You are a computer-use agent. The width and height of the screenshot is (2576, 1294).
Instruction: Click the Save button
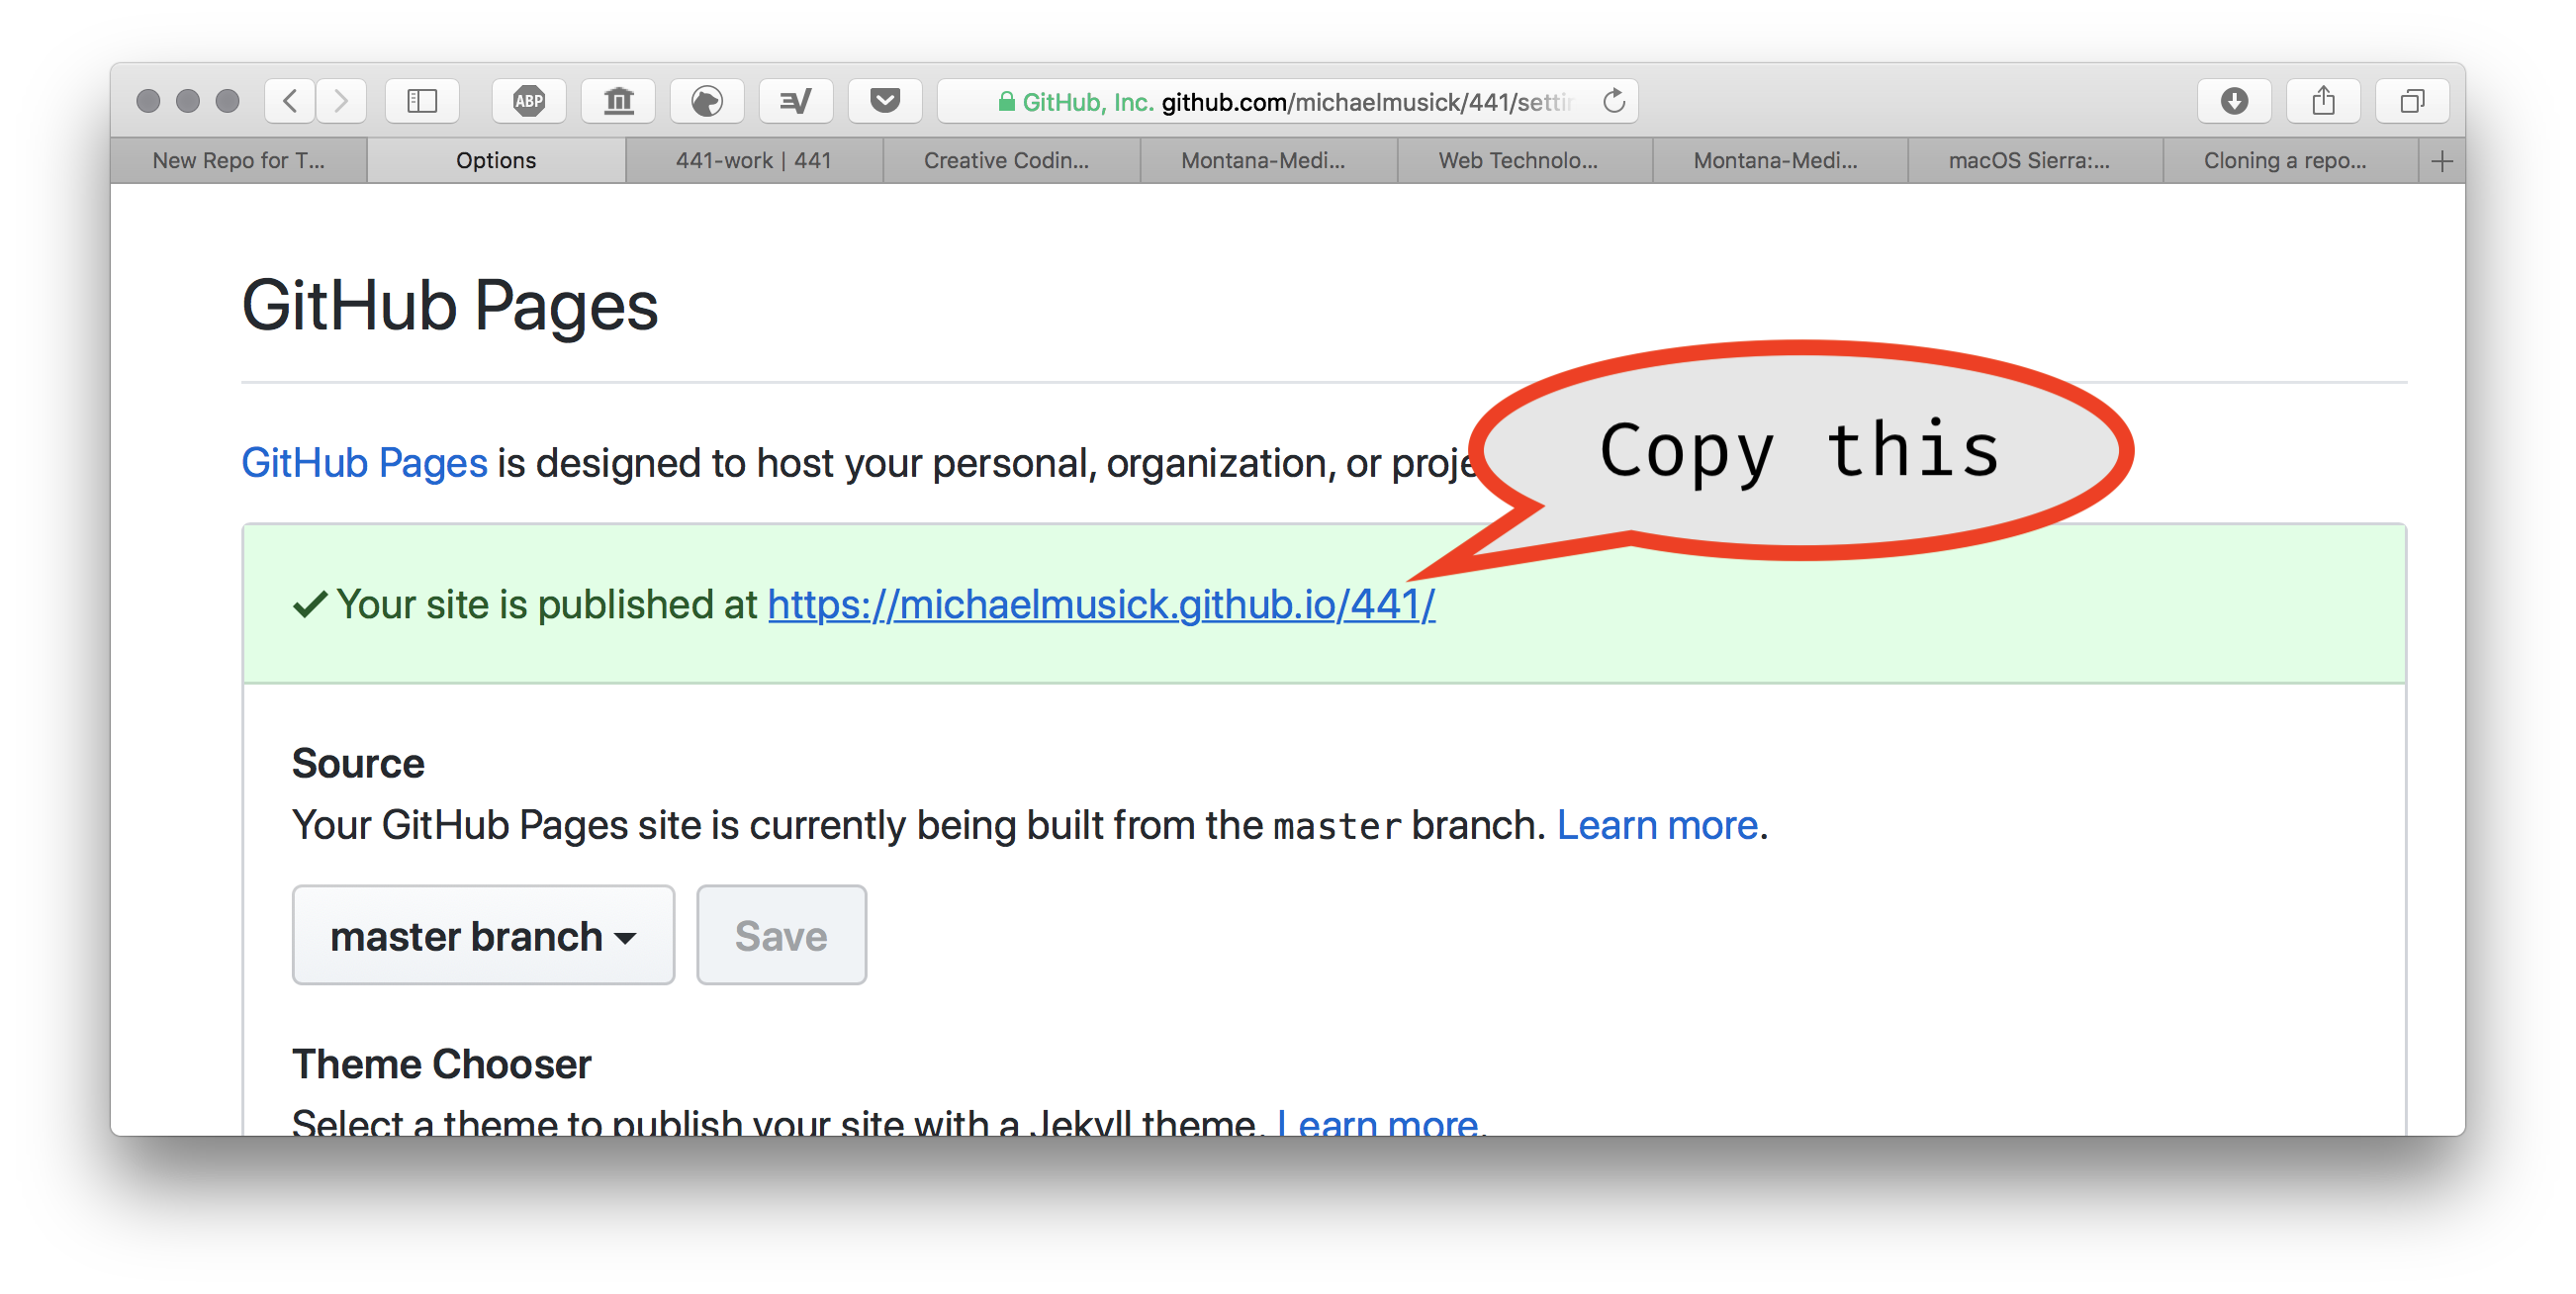[x=781, y=936]
